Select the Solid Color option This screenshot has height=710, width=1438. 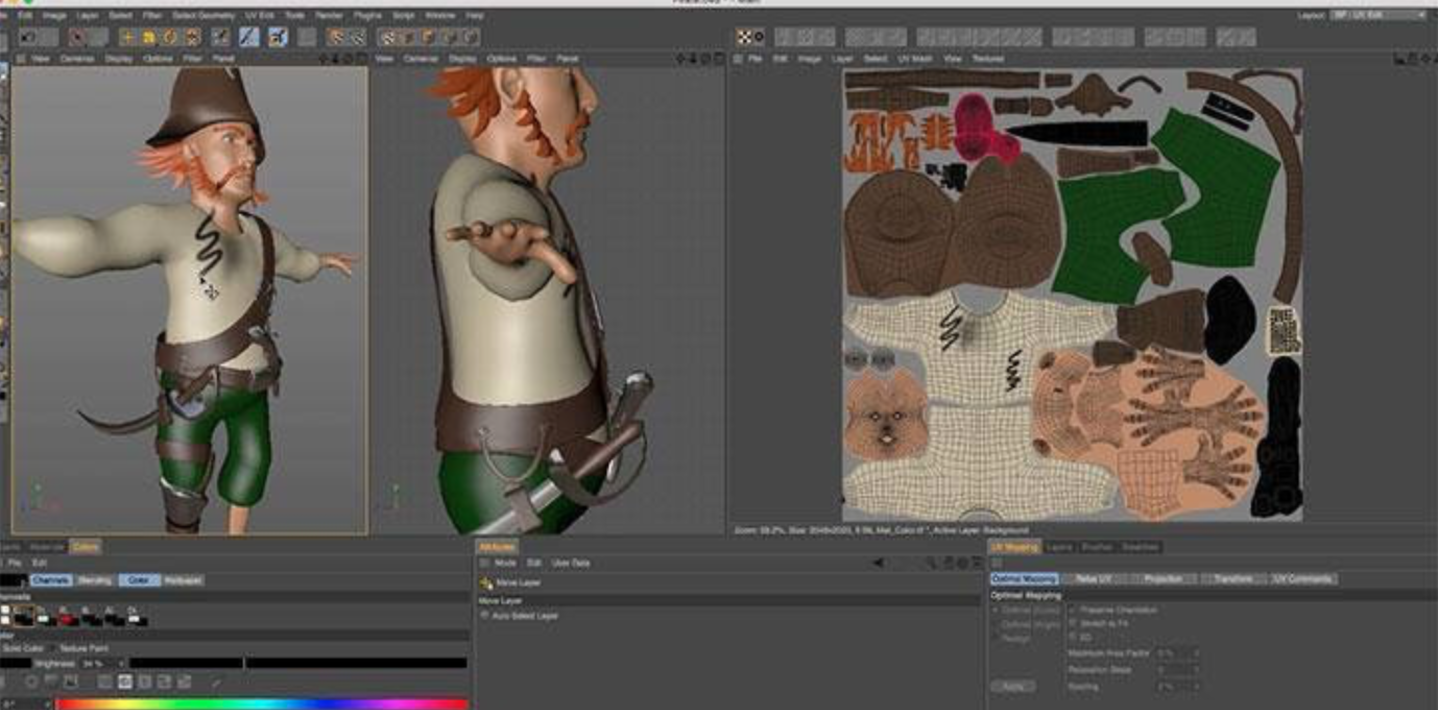click(22, 648)
